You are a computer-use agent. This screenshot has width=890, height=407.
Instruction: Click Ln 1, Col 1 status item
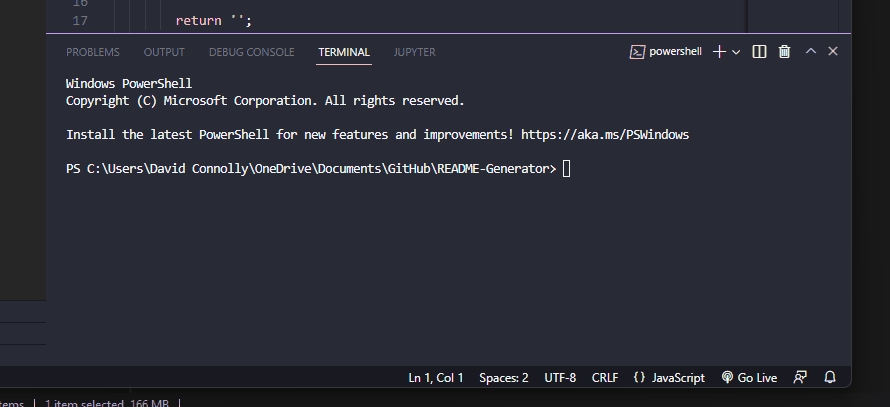[436, 377]
